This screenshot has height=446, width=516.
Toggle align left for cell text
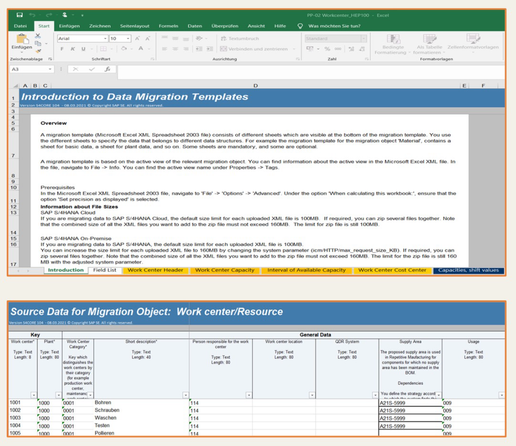(164, 49)
